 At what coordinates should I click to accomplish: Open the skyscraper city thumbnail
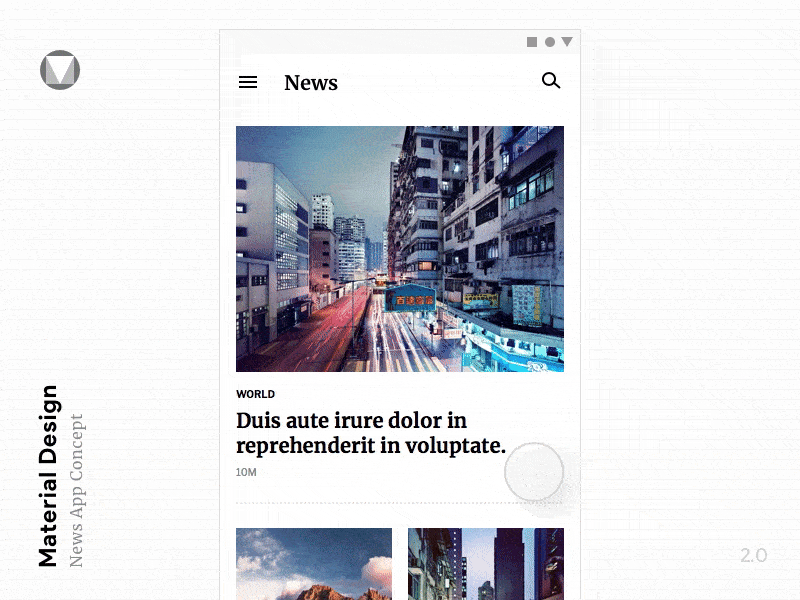click(x=486, y=564)
